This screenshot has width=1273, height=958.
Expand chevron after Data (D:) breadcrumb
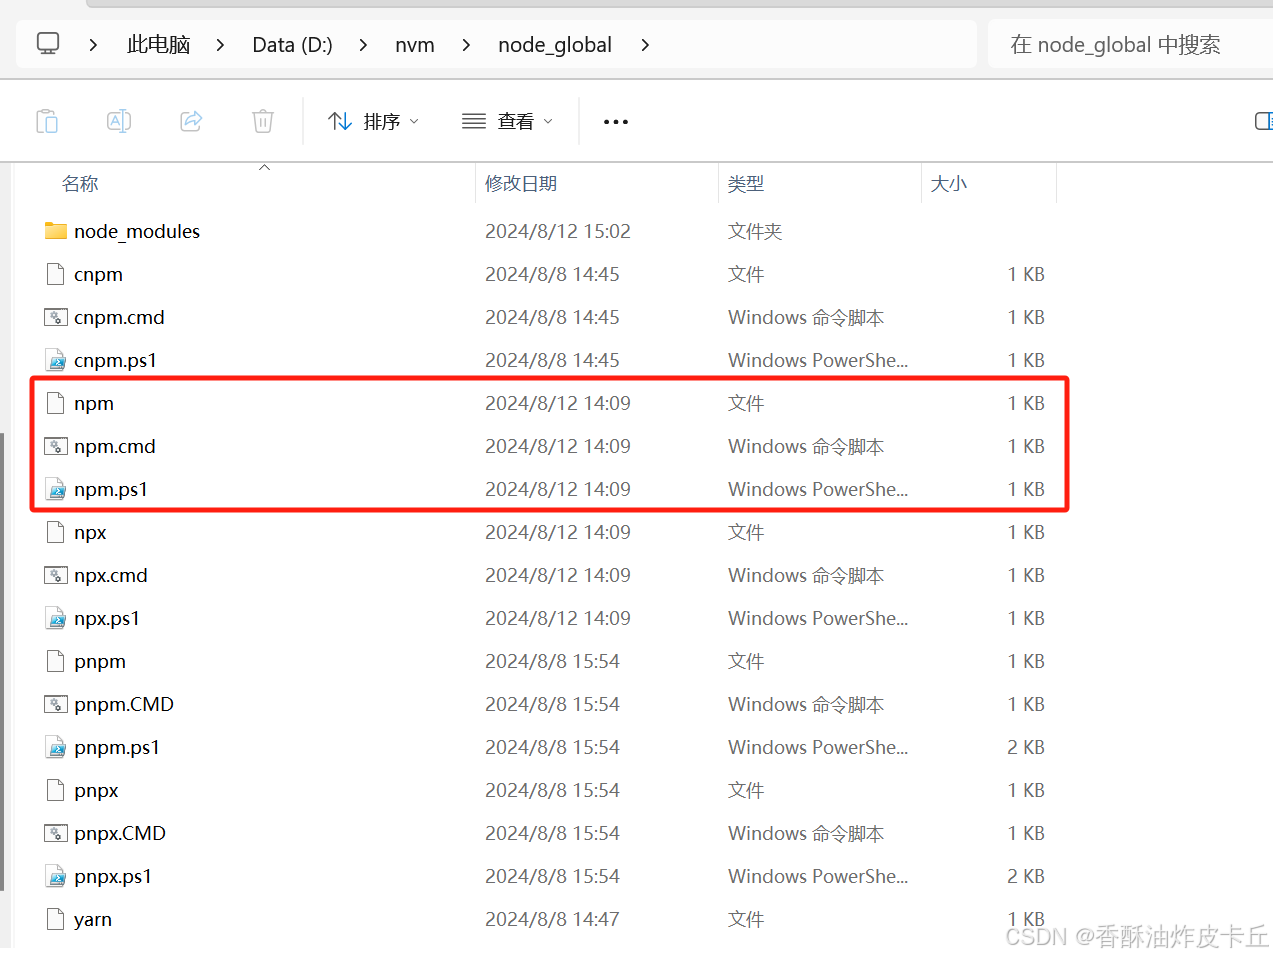coord(363,45)
